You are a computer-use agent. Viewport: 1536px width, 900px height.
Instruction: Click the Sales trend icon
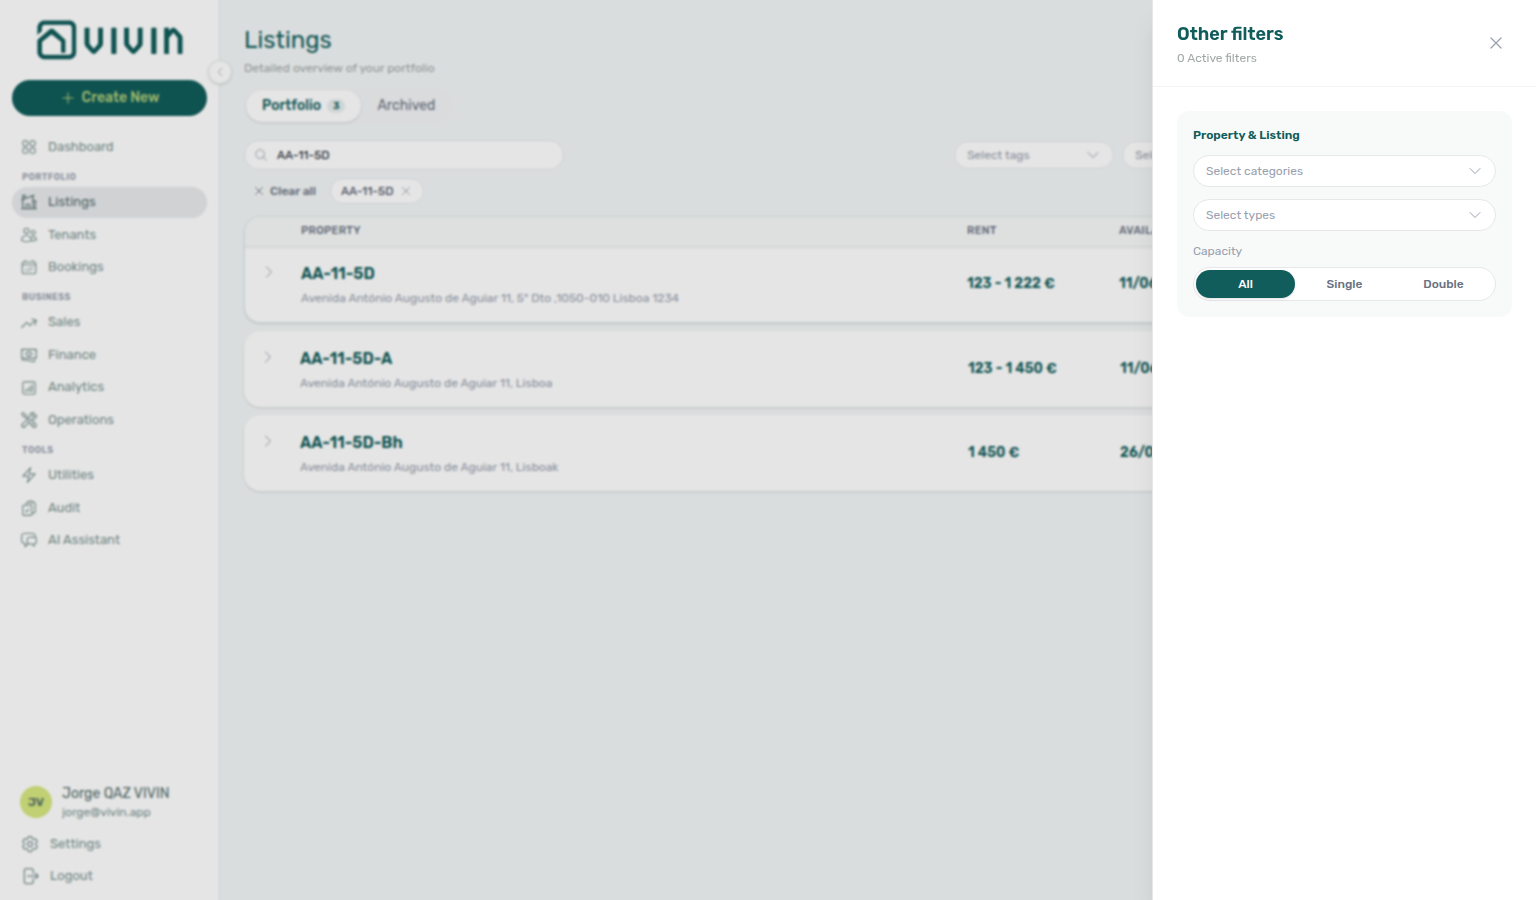pos(29,322)
